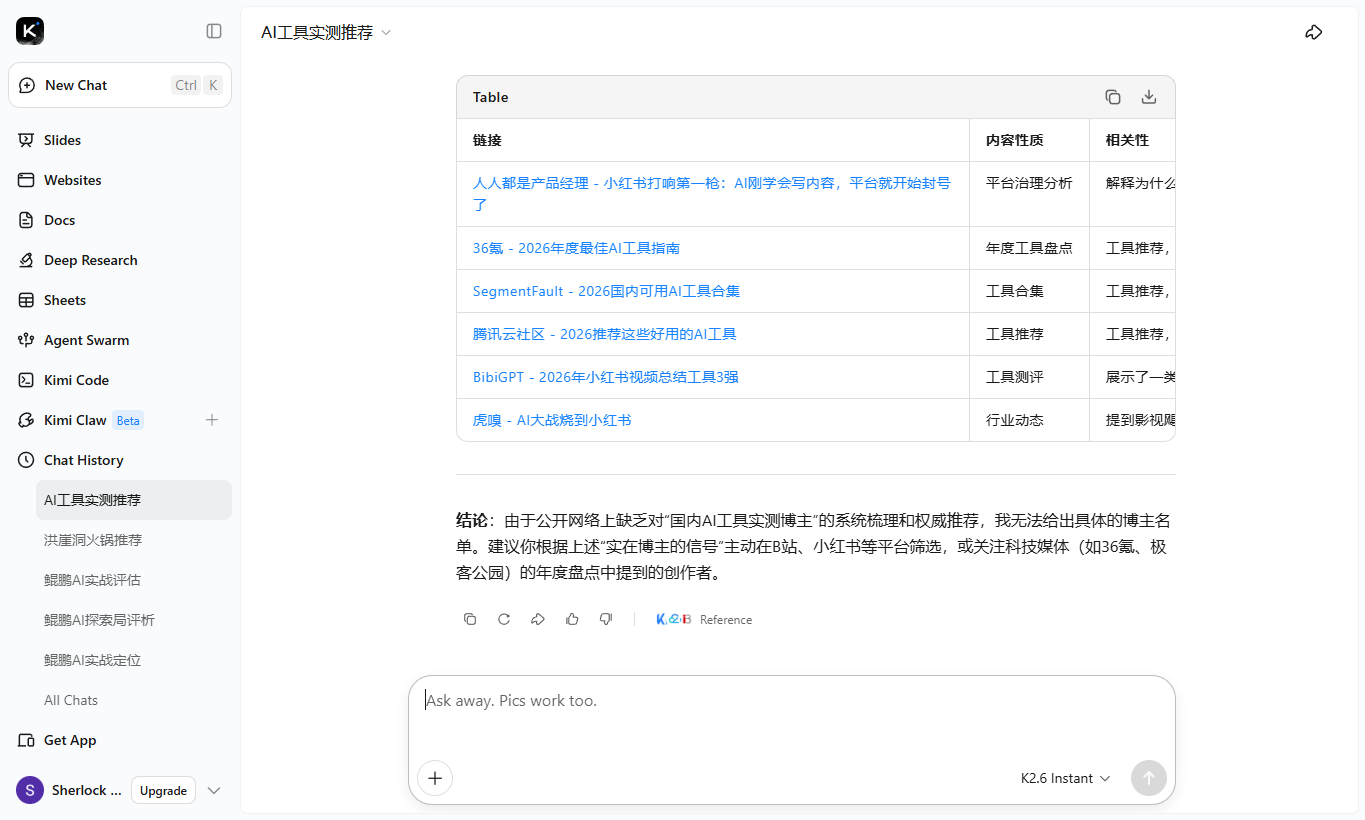Viewport: 1365px width, 820px height.
Task: Select the AI工具实测推荐 chat in history
Action: pos(134,500)
